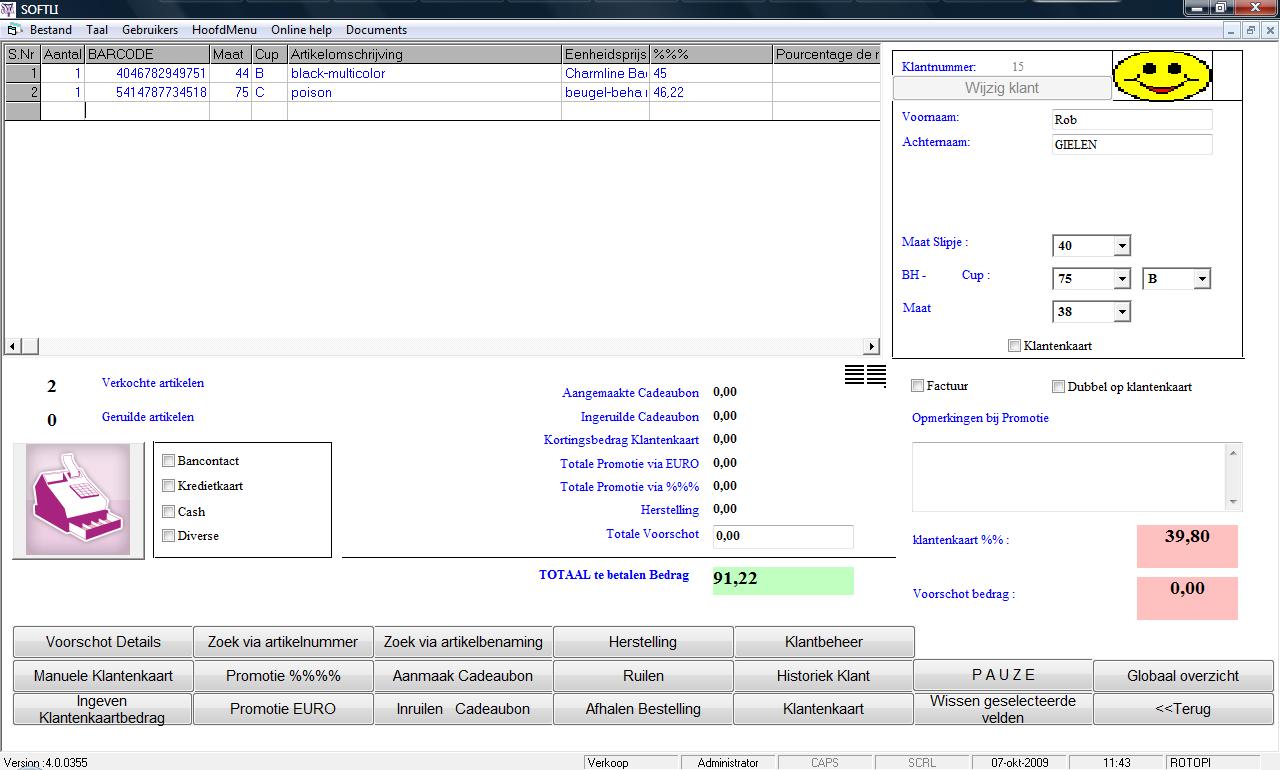Click the table's horizontal scrollbar left arrow

(13, 346)
